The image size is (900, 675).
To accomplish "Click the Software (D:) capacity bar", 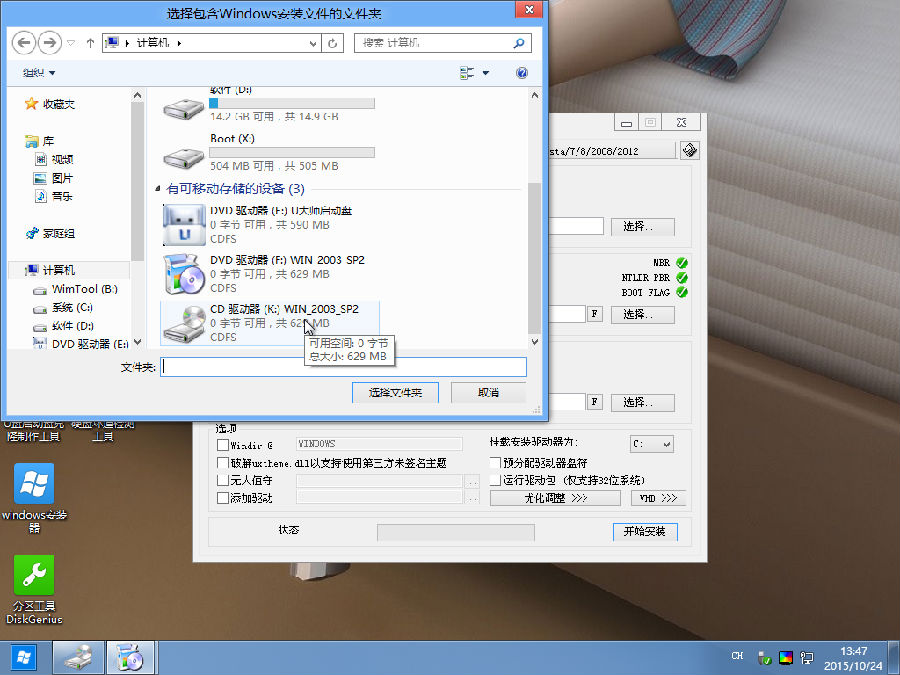I will [292, 103].
